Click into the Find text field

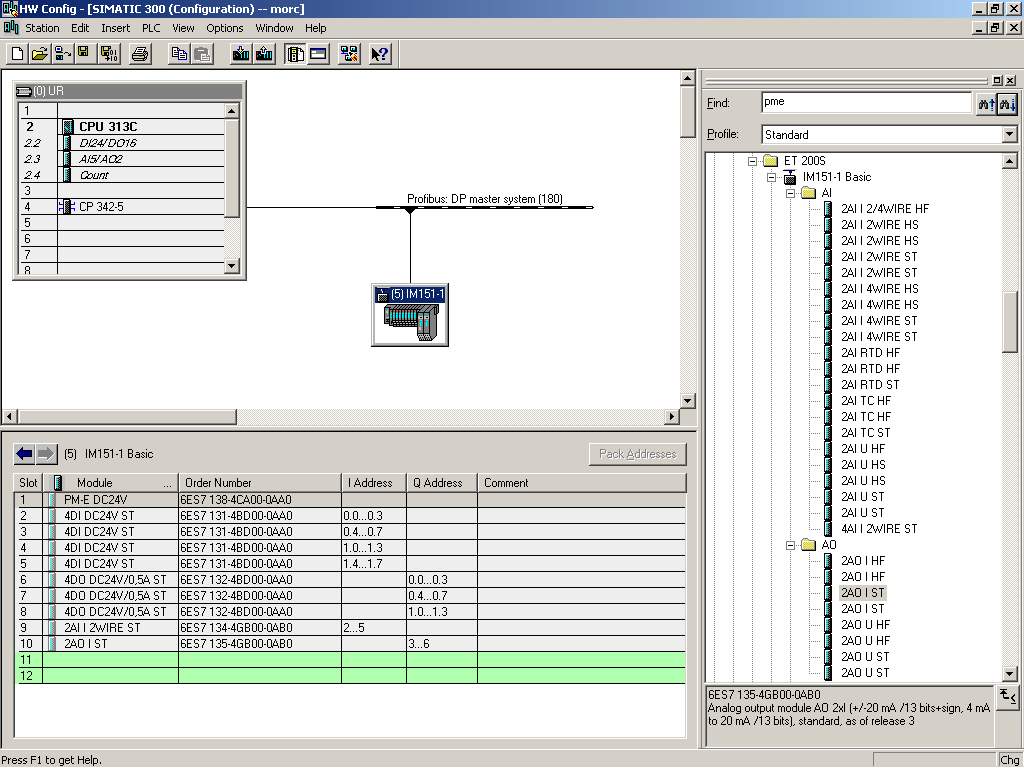point(865,102)
